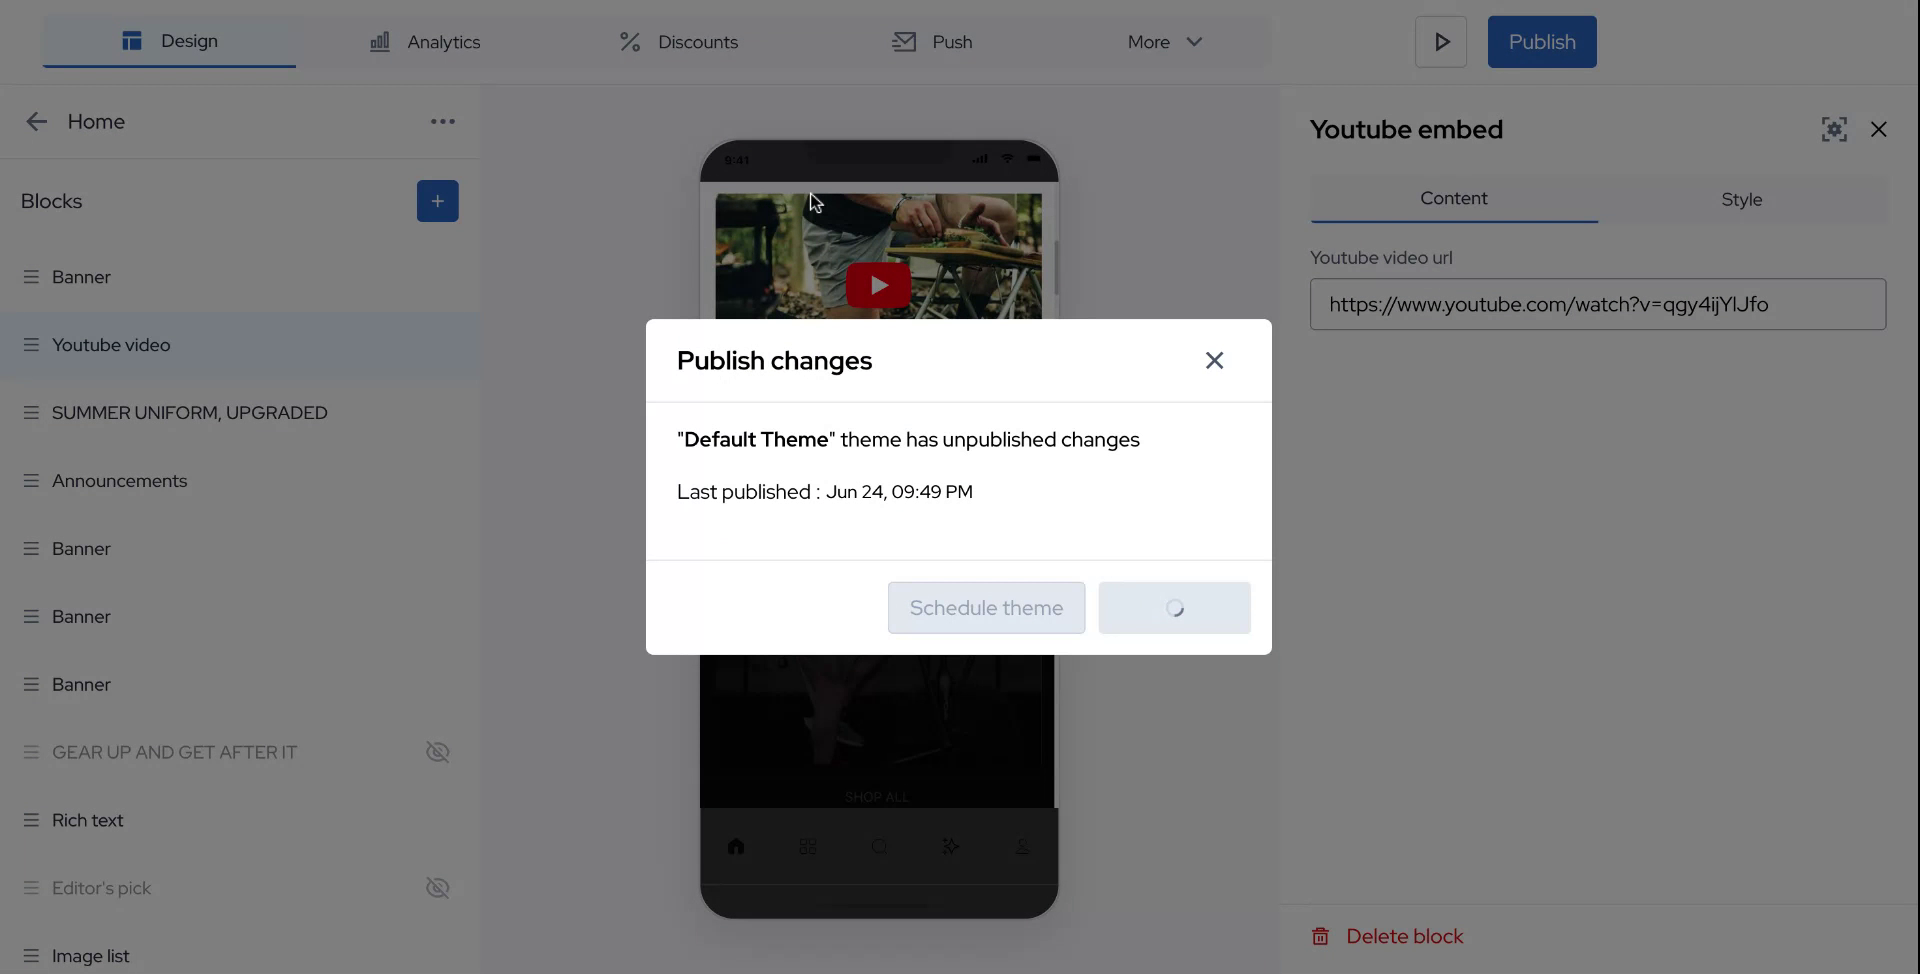Close the Publish changes dialog
1920x974 pixels.
pyautogui.click(x=1214, y=360)
